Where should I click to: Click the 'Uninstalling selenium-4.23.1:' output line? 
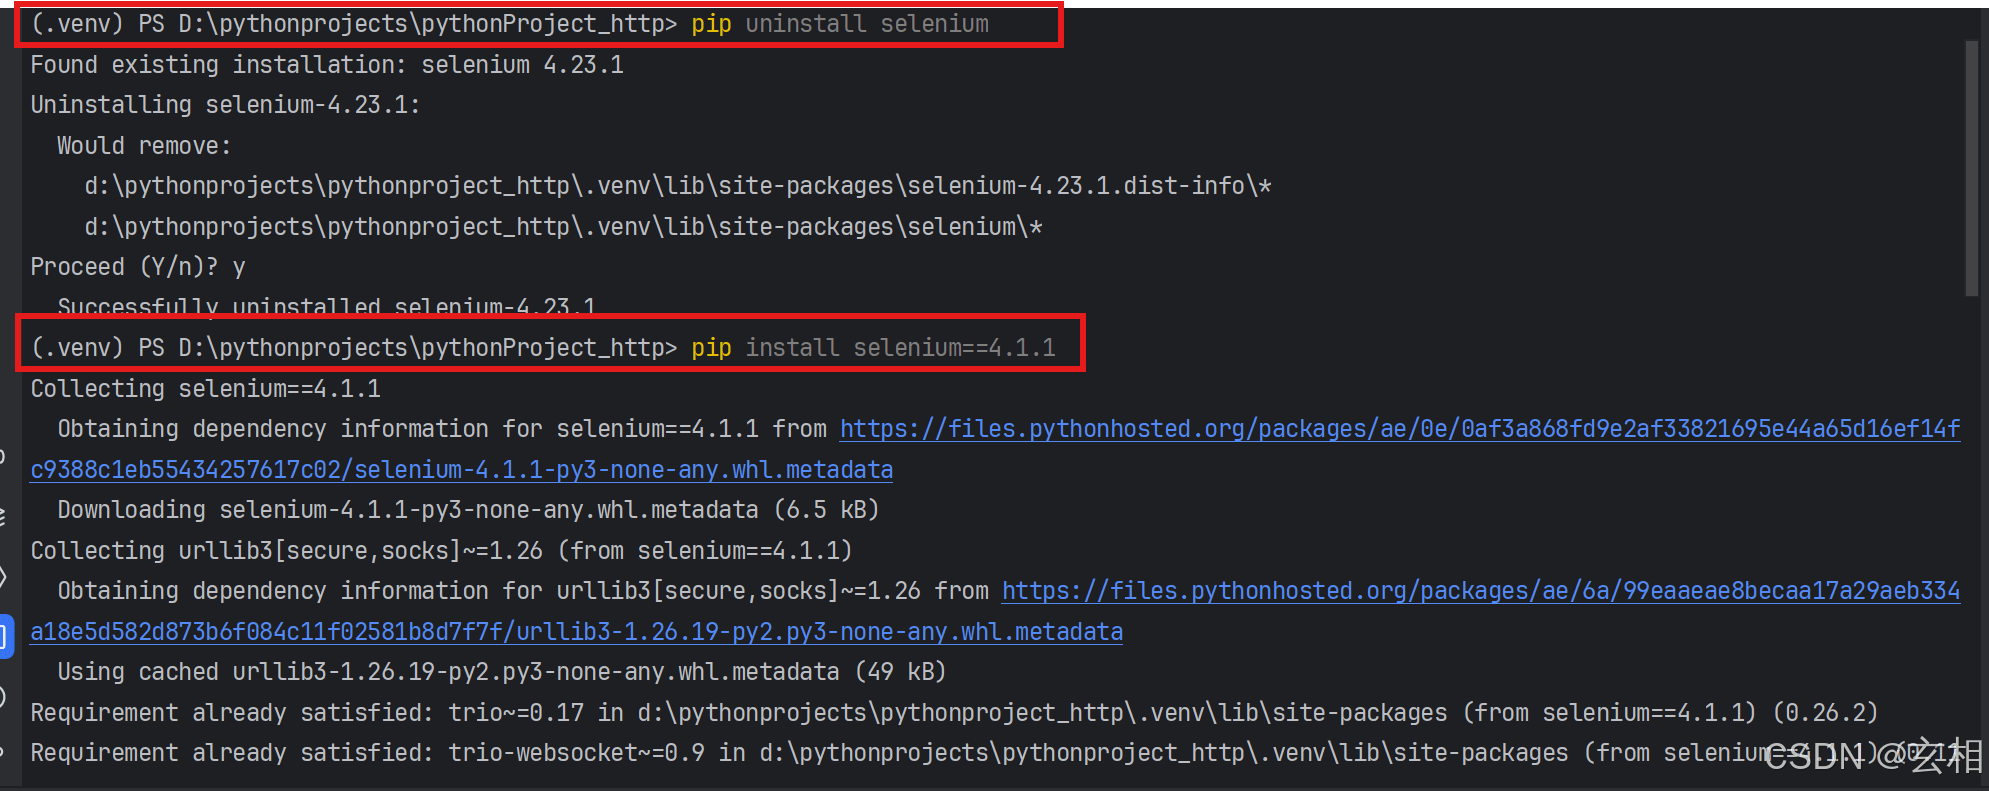pos(225,105)
